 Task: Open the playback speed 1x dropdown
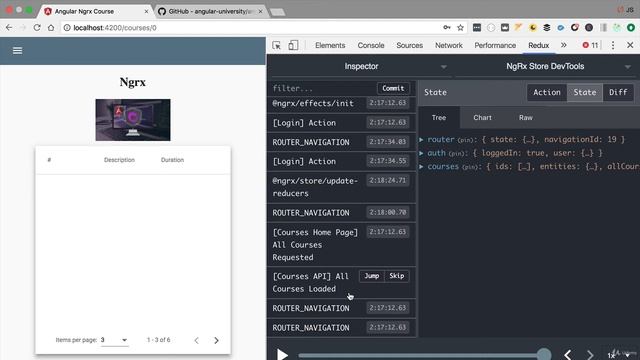tap(619, 355)
